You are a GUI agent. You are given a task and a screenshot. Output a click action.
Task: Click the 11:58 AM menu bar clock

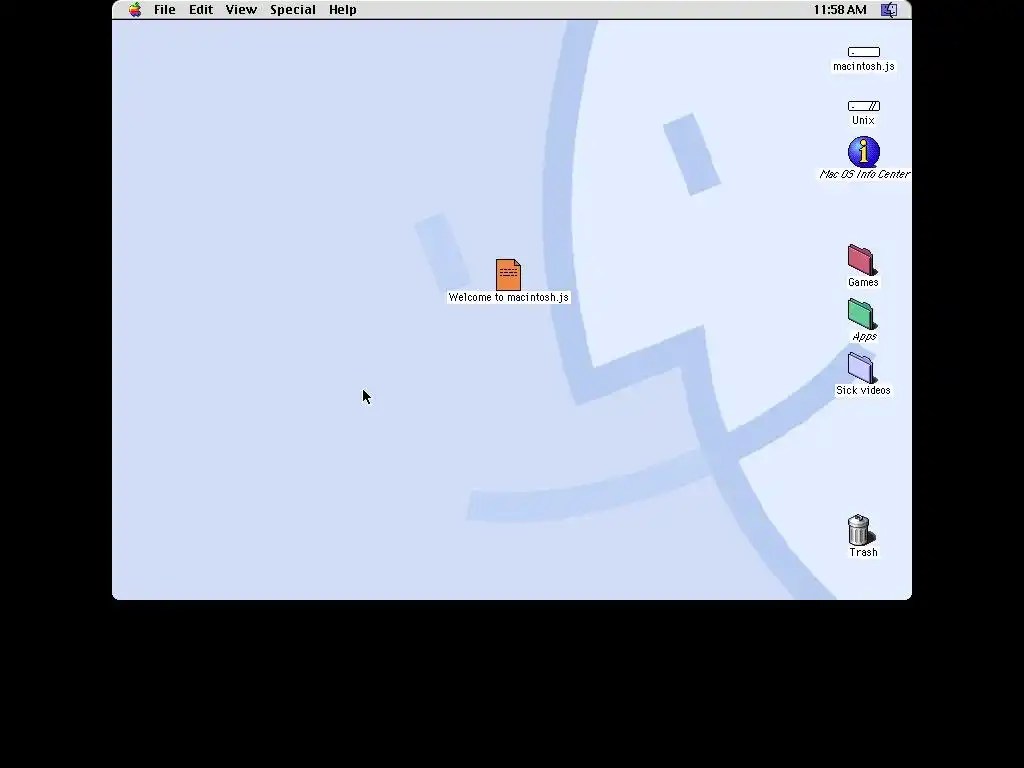840,10
